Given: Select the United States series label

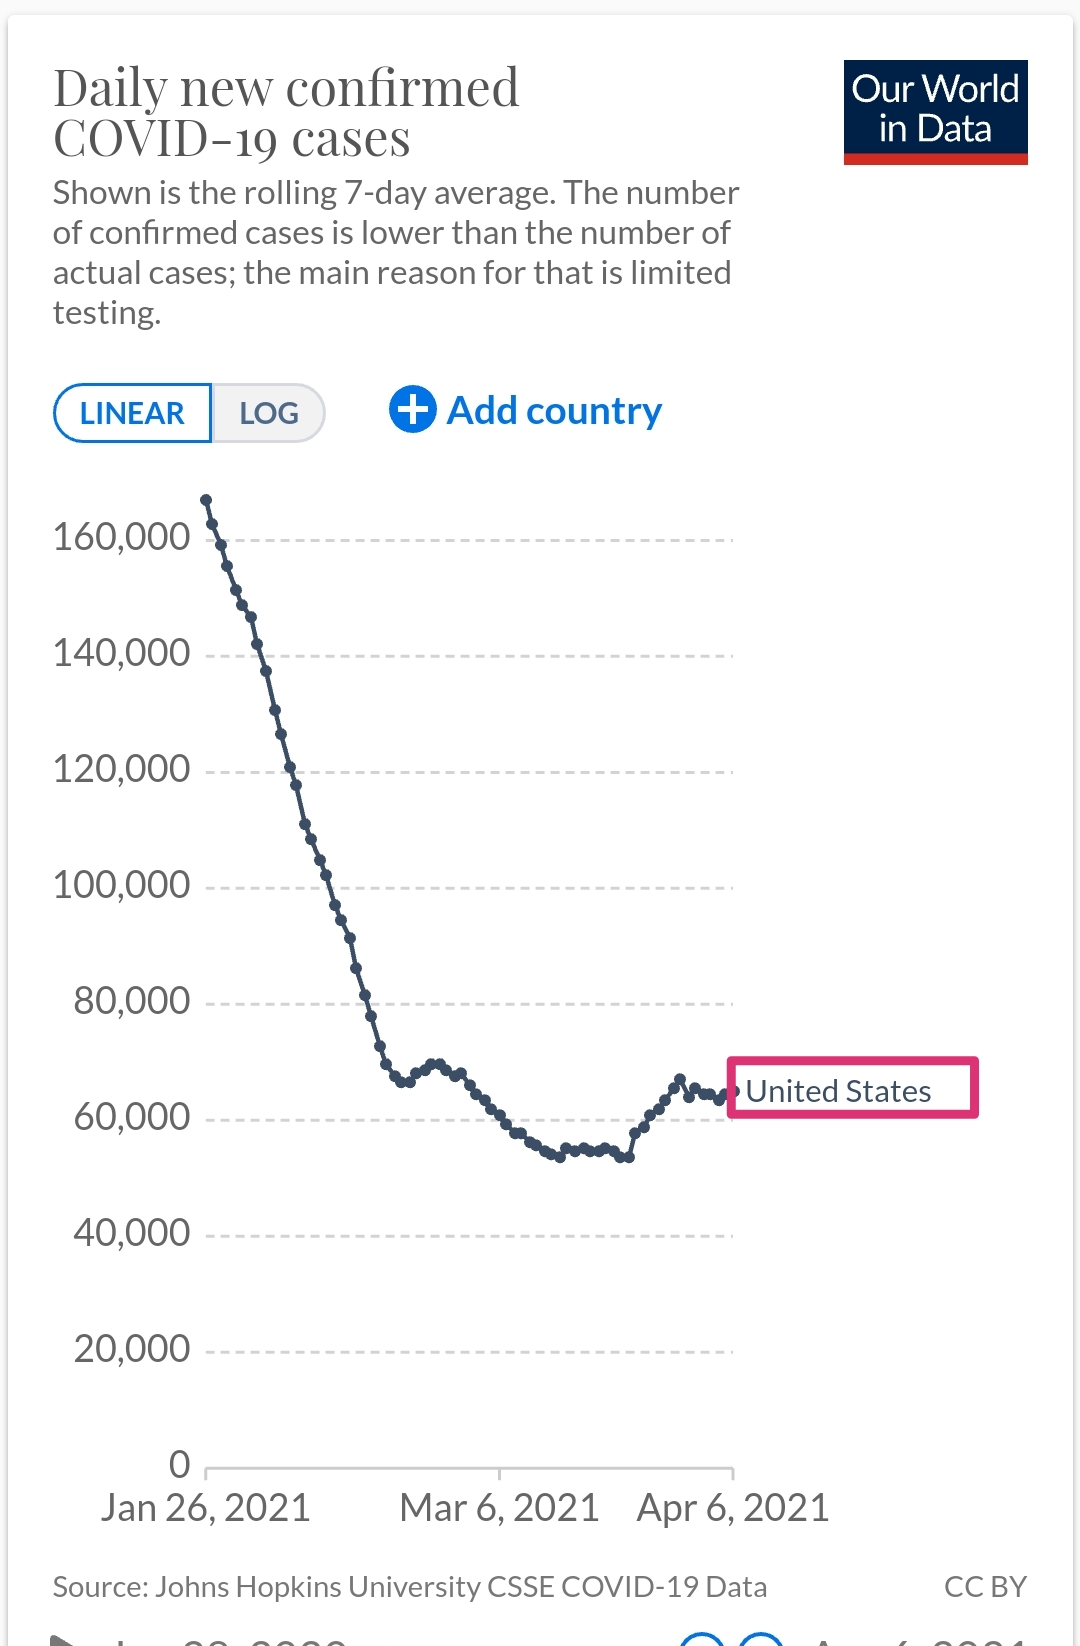Looking at the screenshot, I should coord(839,1091).
